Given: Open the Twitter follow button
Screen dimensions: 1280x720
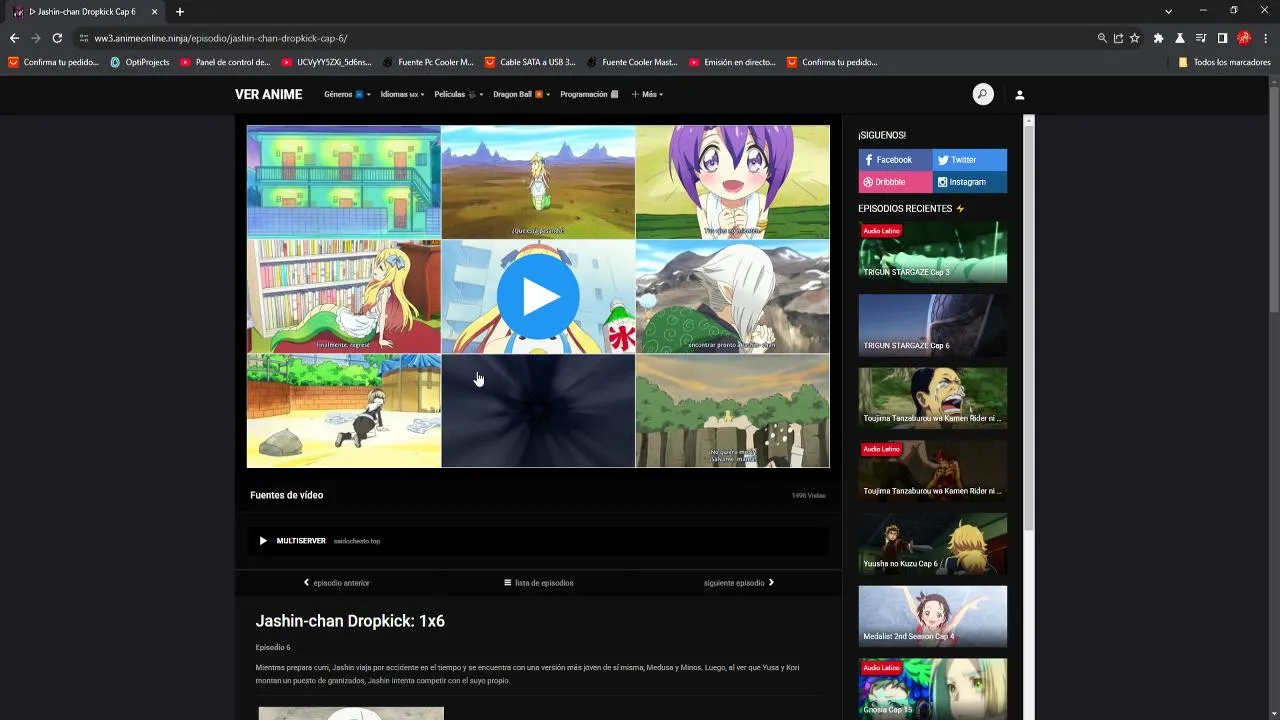Looking at the screenshot, I should pyautogui.click(x=970, y=160).
